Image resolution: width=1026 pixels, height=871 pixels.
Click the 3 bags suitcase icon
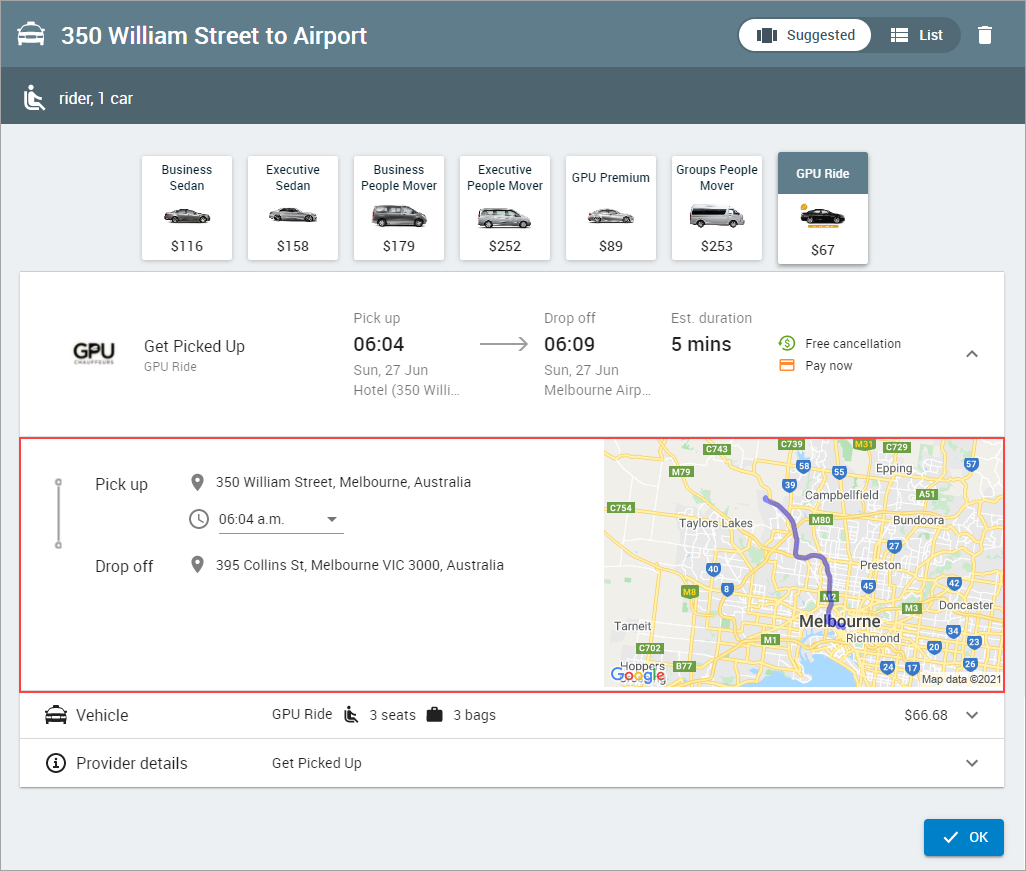click(434, 715)
